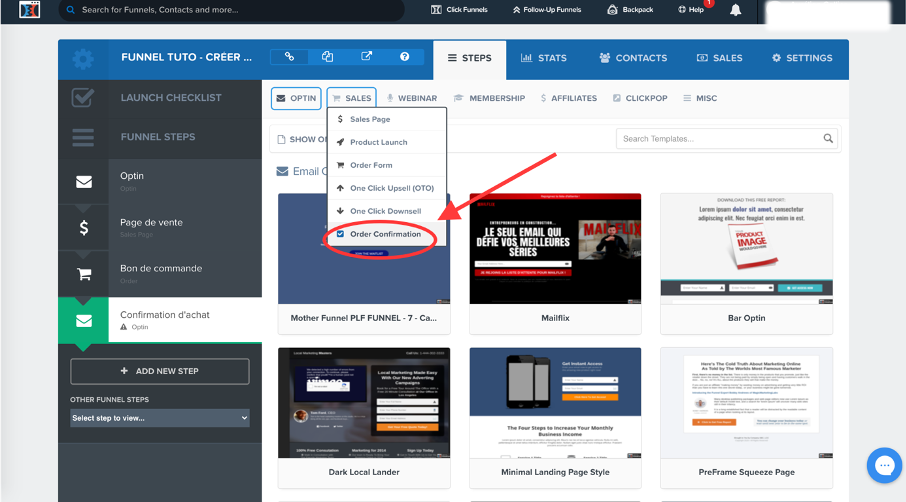This screenshot has height=502, width=906.
Task: Click the green Confirmation d'achat envelope icon
Action: (84, 321)
